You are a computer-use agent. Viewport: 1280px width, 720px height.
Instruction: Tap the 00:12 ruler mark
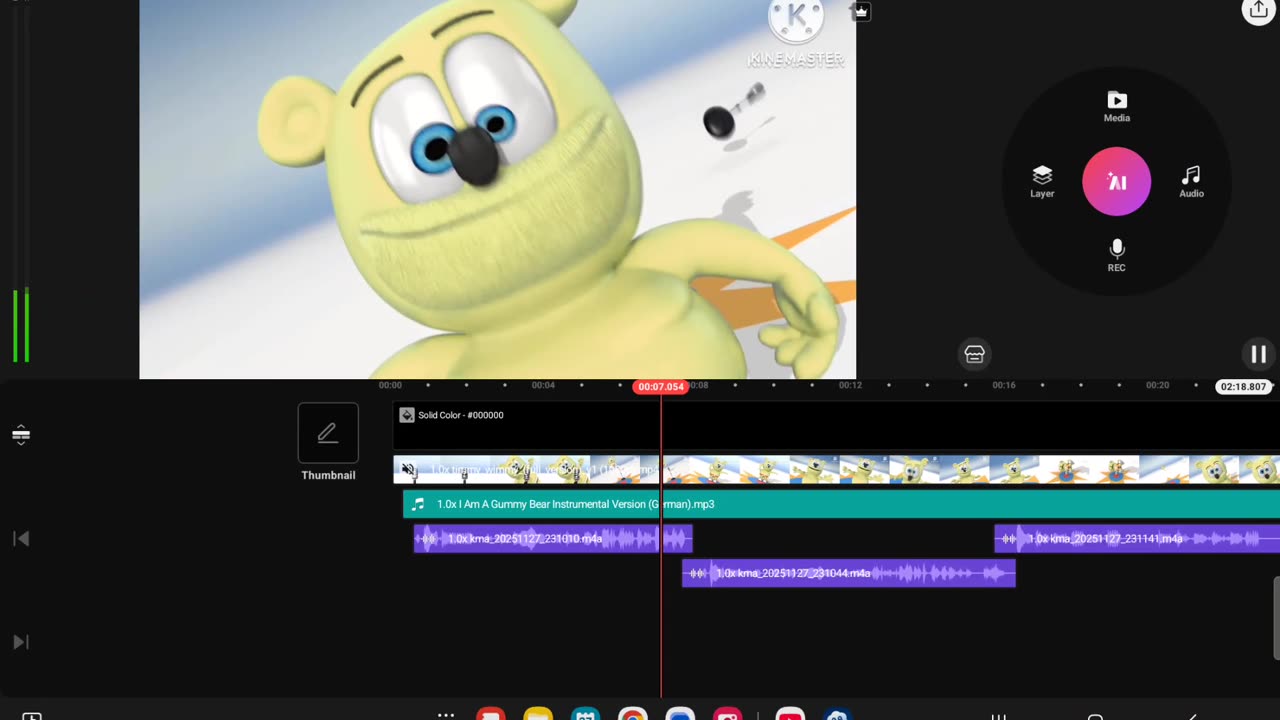pos(850,385)
